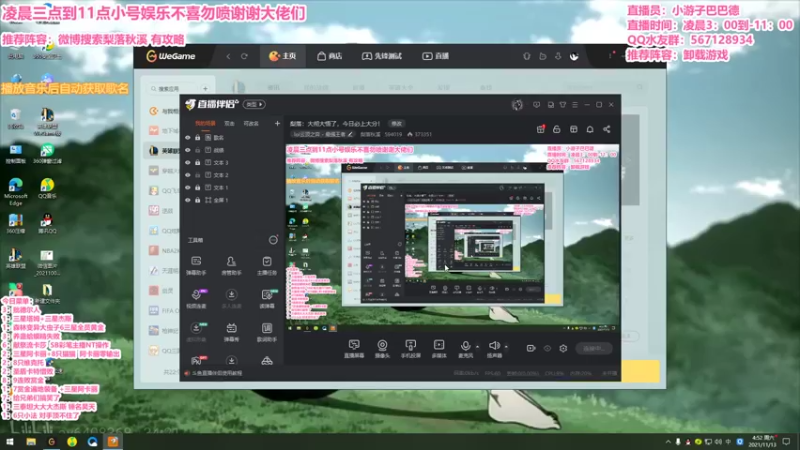Start recording with camcorder icon

click(x=531, y=348)
